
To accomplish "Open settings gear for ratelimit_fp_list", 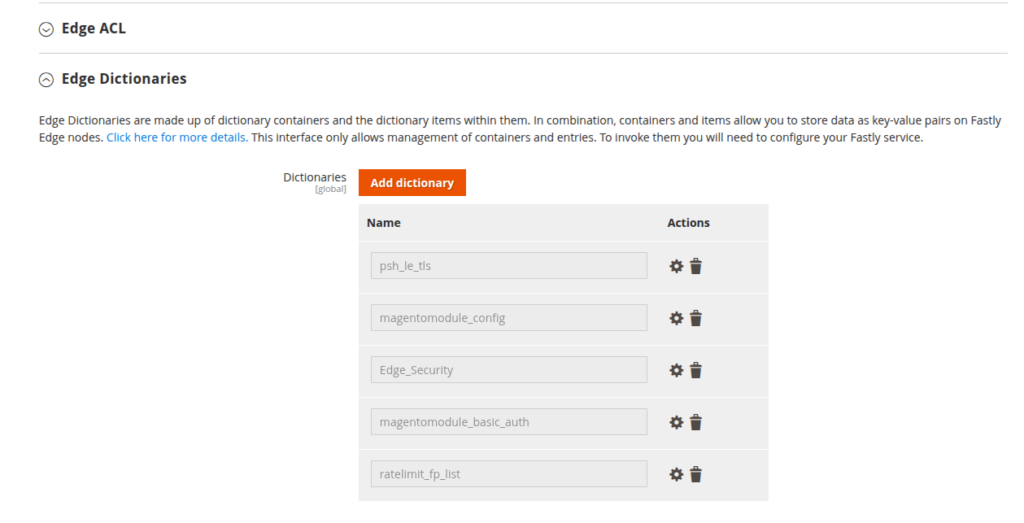I will coord(676,475).
